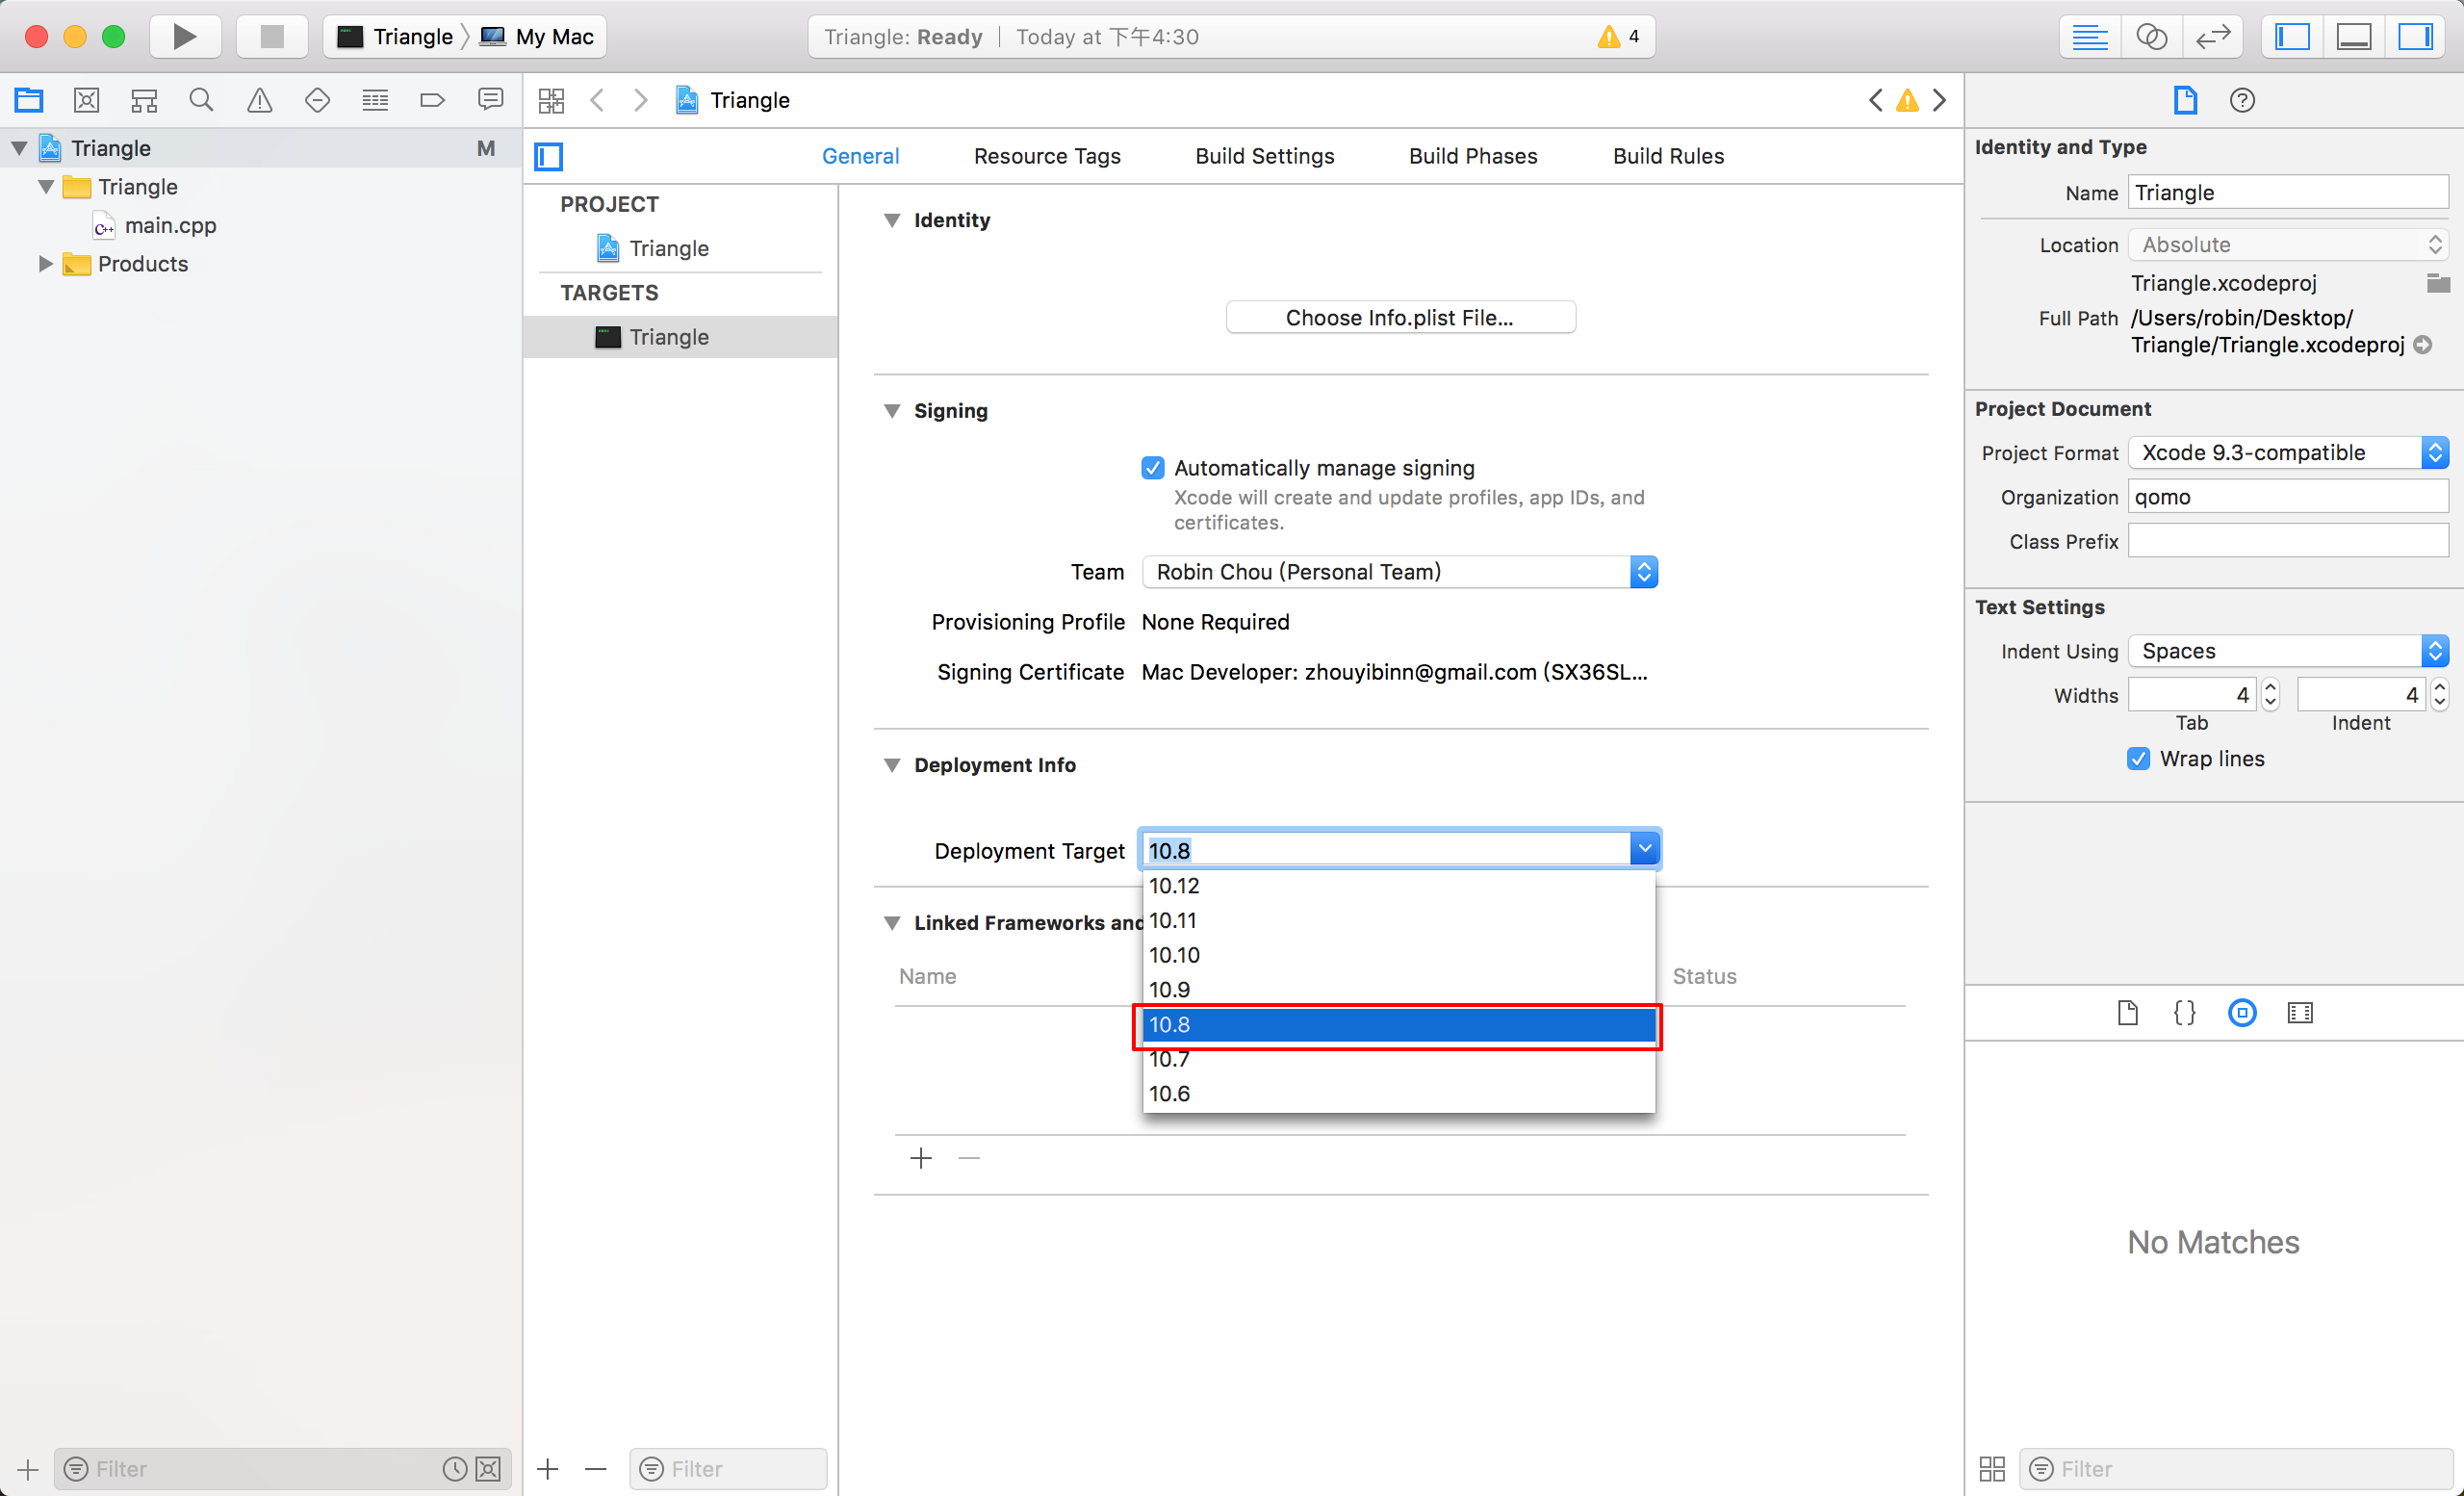This screenshot has width=2464, height=1496.
Task: Open the Symbol navigator
Action: pyautogui.click(x=144, y=100)
